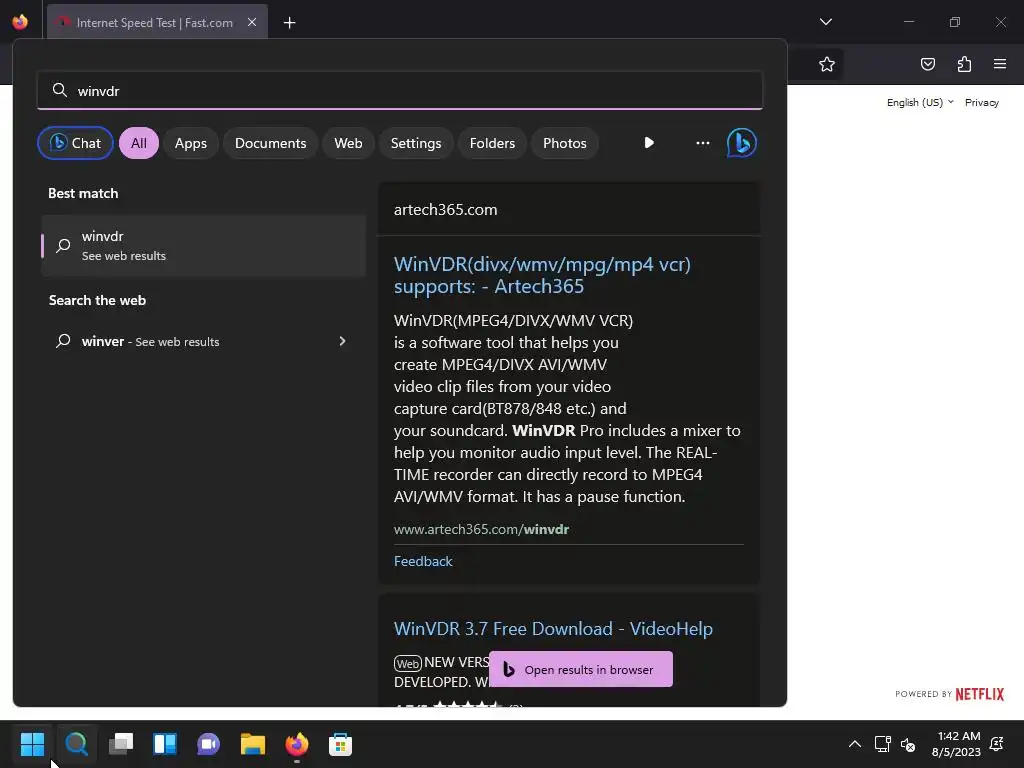Open the Firefox extensions icon
Viewport: 1024px width, 768px height.
click(x=965, y=64)
